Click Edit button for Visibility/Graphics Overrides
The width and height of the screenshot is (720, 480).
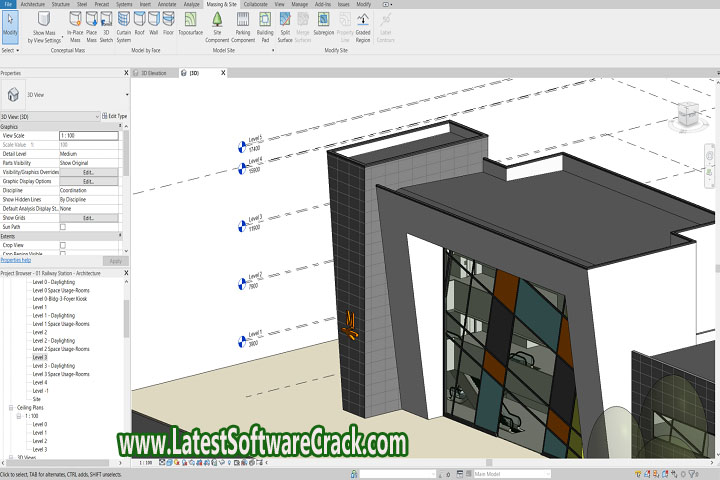(x=88, y=172)
